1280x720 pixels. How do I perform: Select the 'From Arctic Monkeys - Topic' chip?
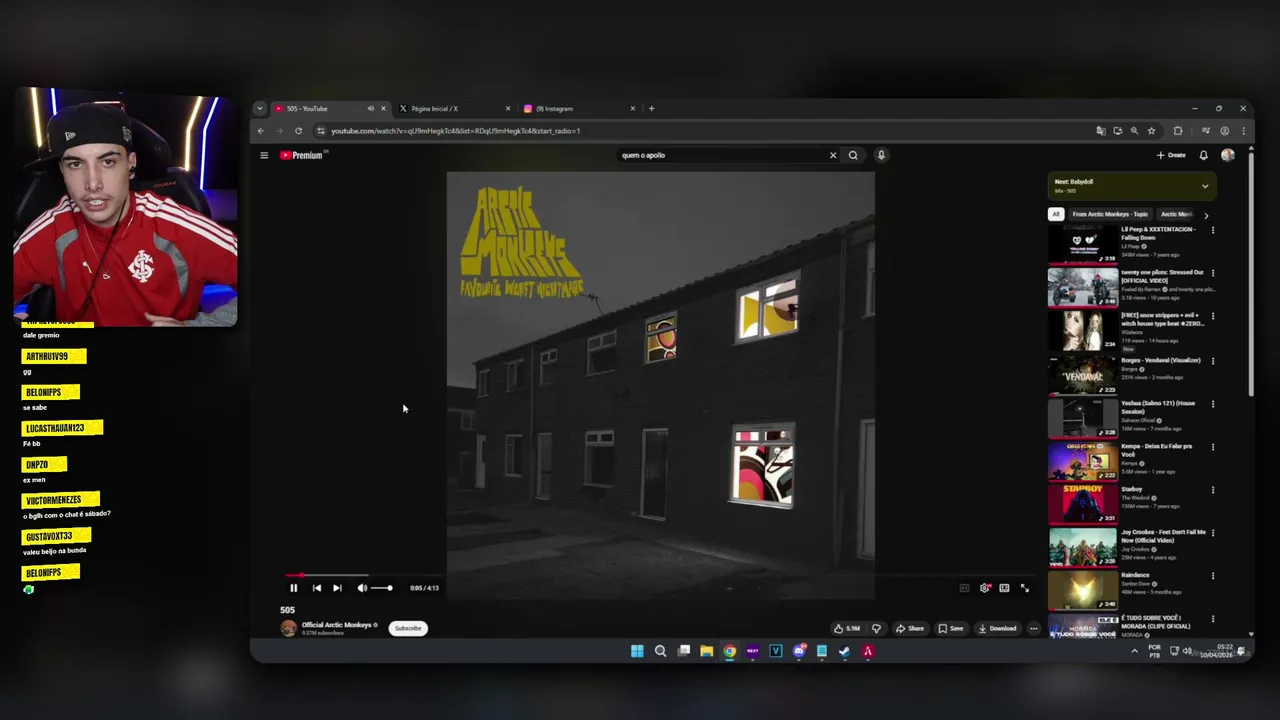tap(1110, 214)
